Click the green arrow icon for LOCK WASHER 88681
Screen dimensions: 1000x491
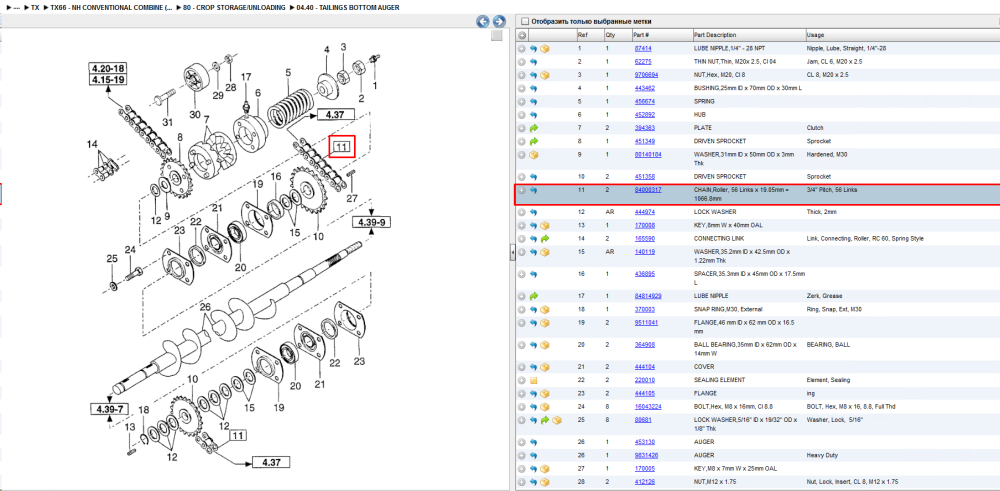545,420
